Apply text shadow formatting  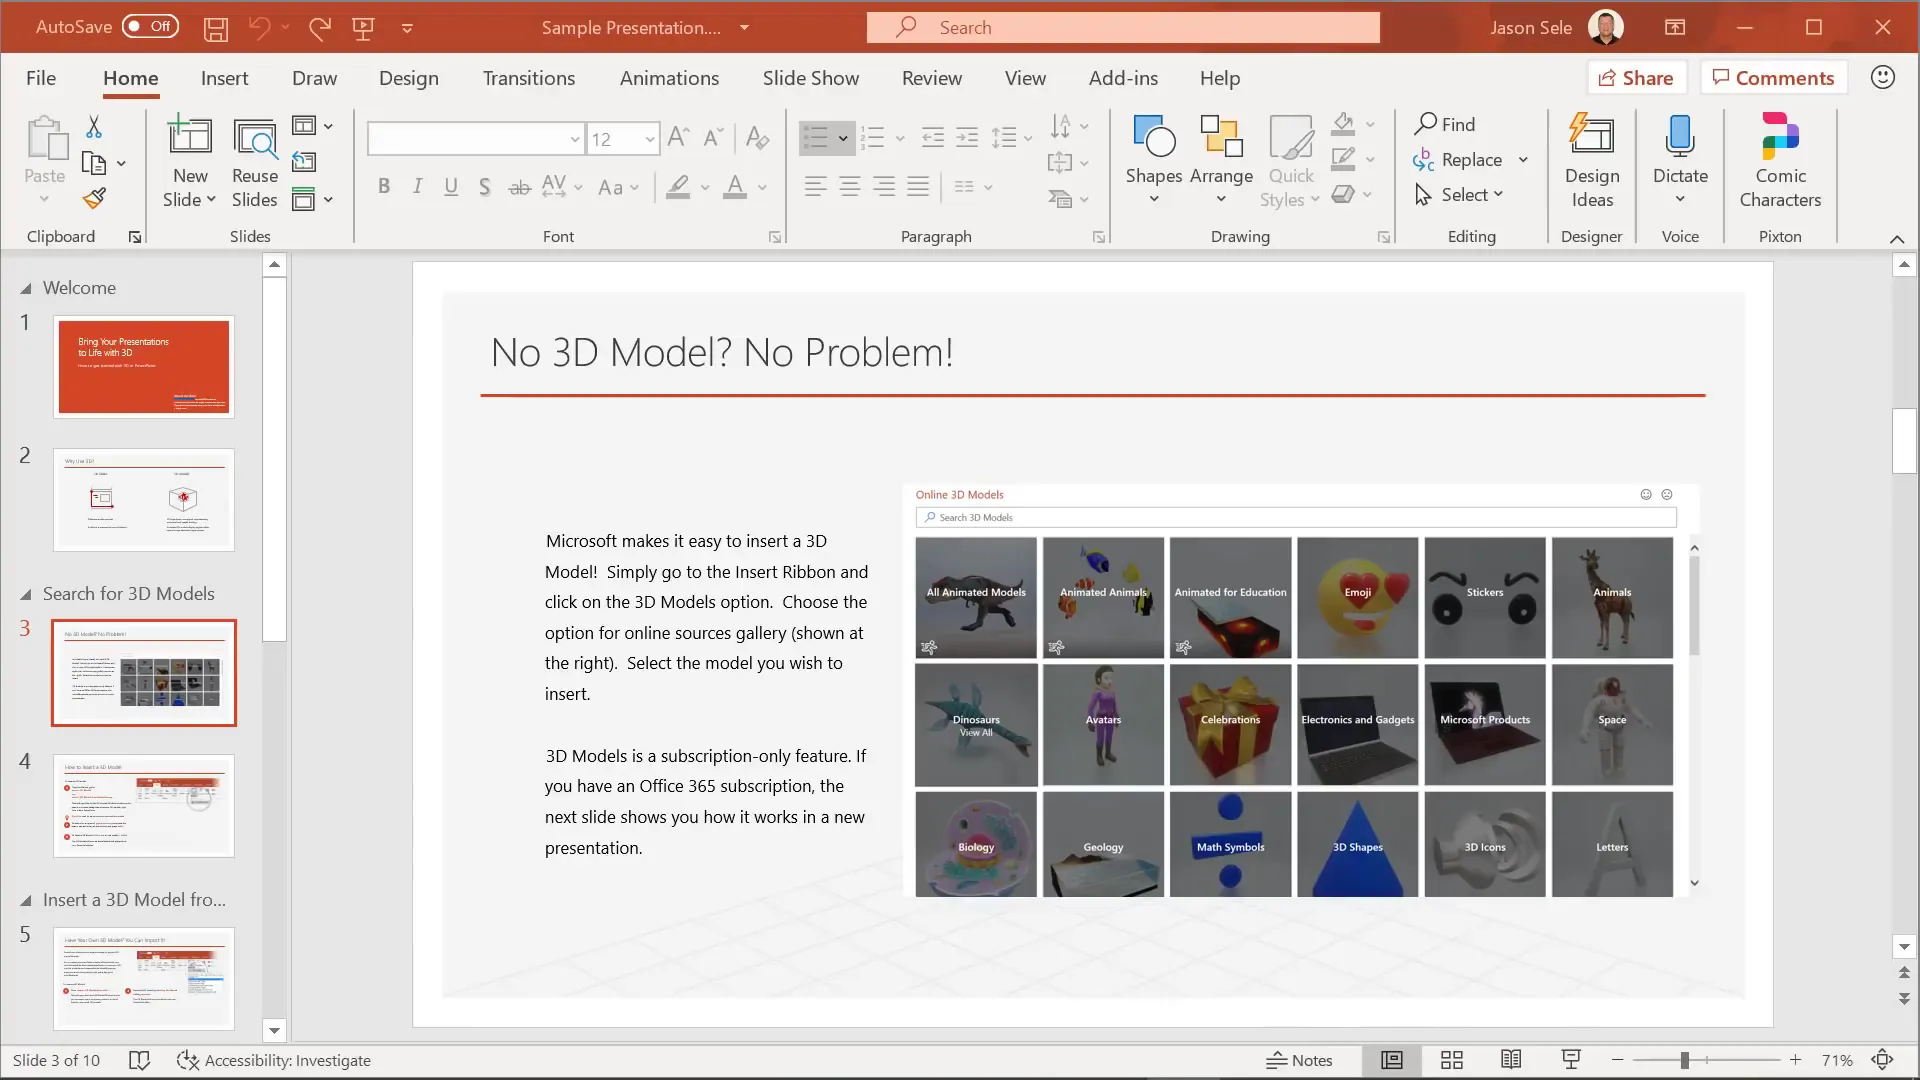click(x=485, y=187)
